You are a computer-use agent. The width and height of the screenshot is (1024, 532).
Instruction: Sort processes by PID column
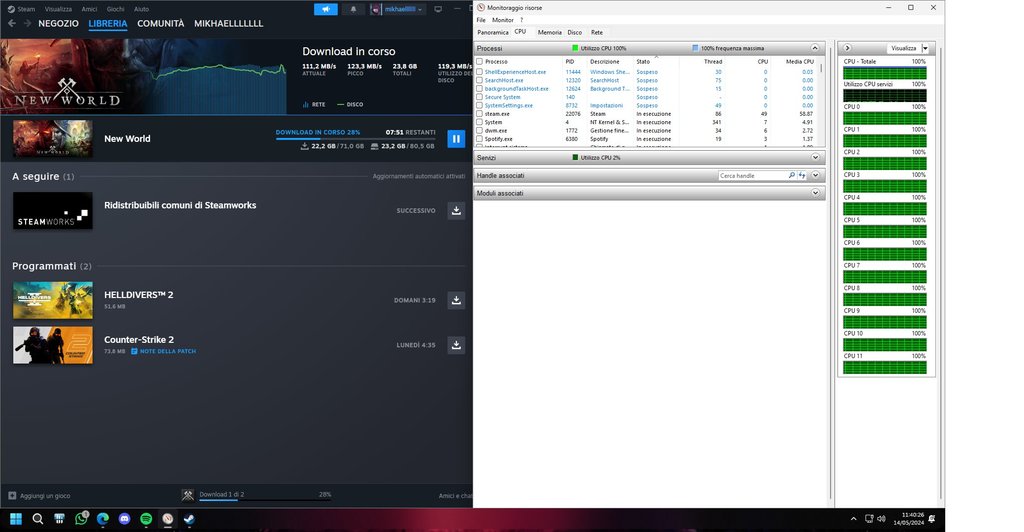tap(570, 61)
